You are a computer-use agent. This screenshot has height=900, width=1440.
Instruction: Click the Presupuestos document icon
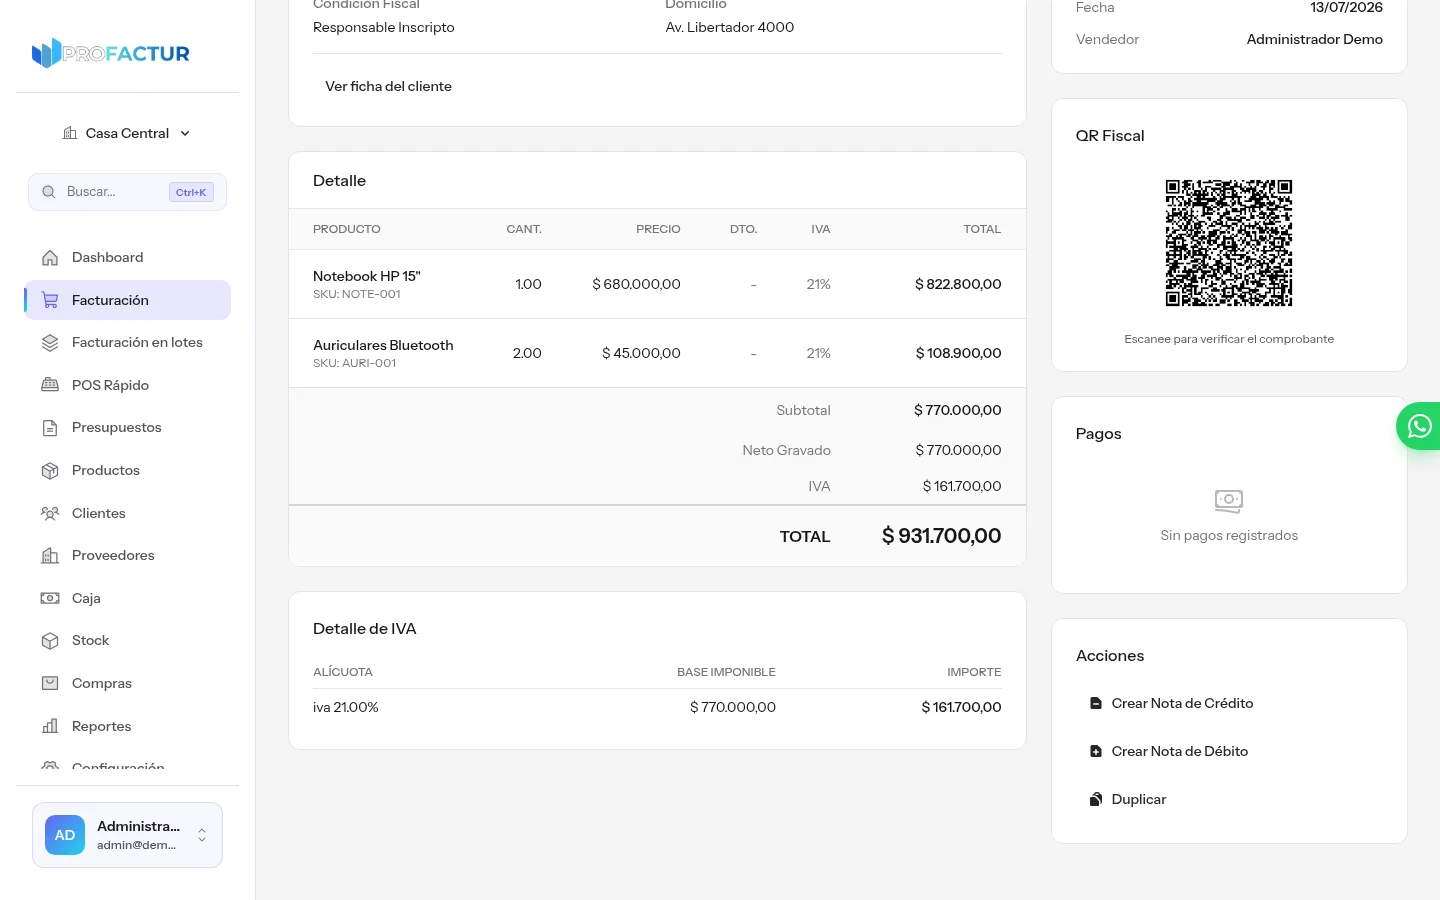[50, 428]
